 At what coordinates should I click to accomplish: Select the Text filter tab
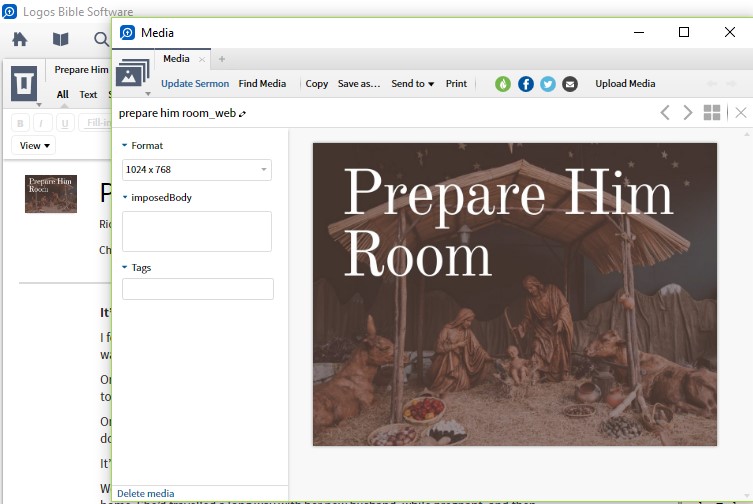coord(88,95)
